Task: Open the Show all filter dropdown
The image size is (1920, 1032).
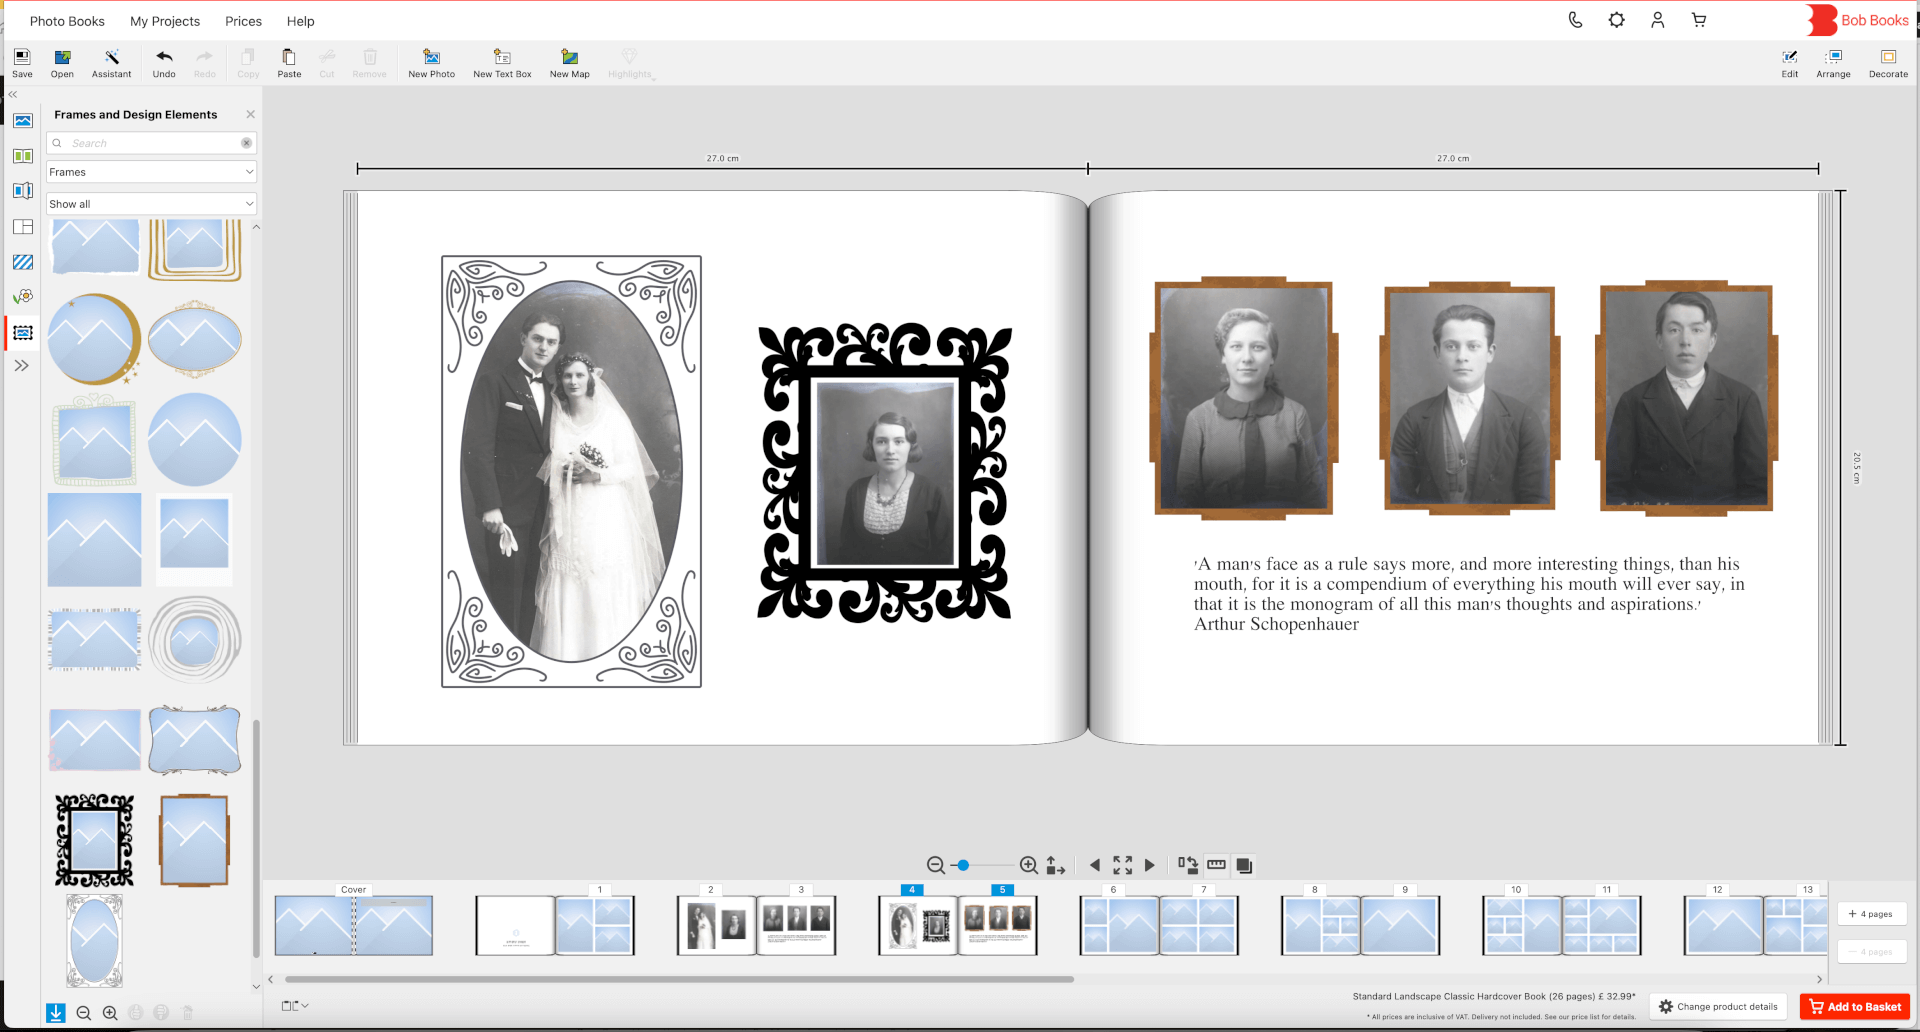Action: pyautogui.click(x=151, y=204)
